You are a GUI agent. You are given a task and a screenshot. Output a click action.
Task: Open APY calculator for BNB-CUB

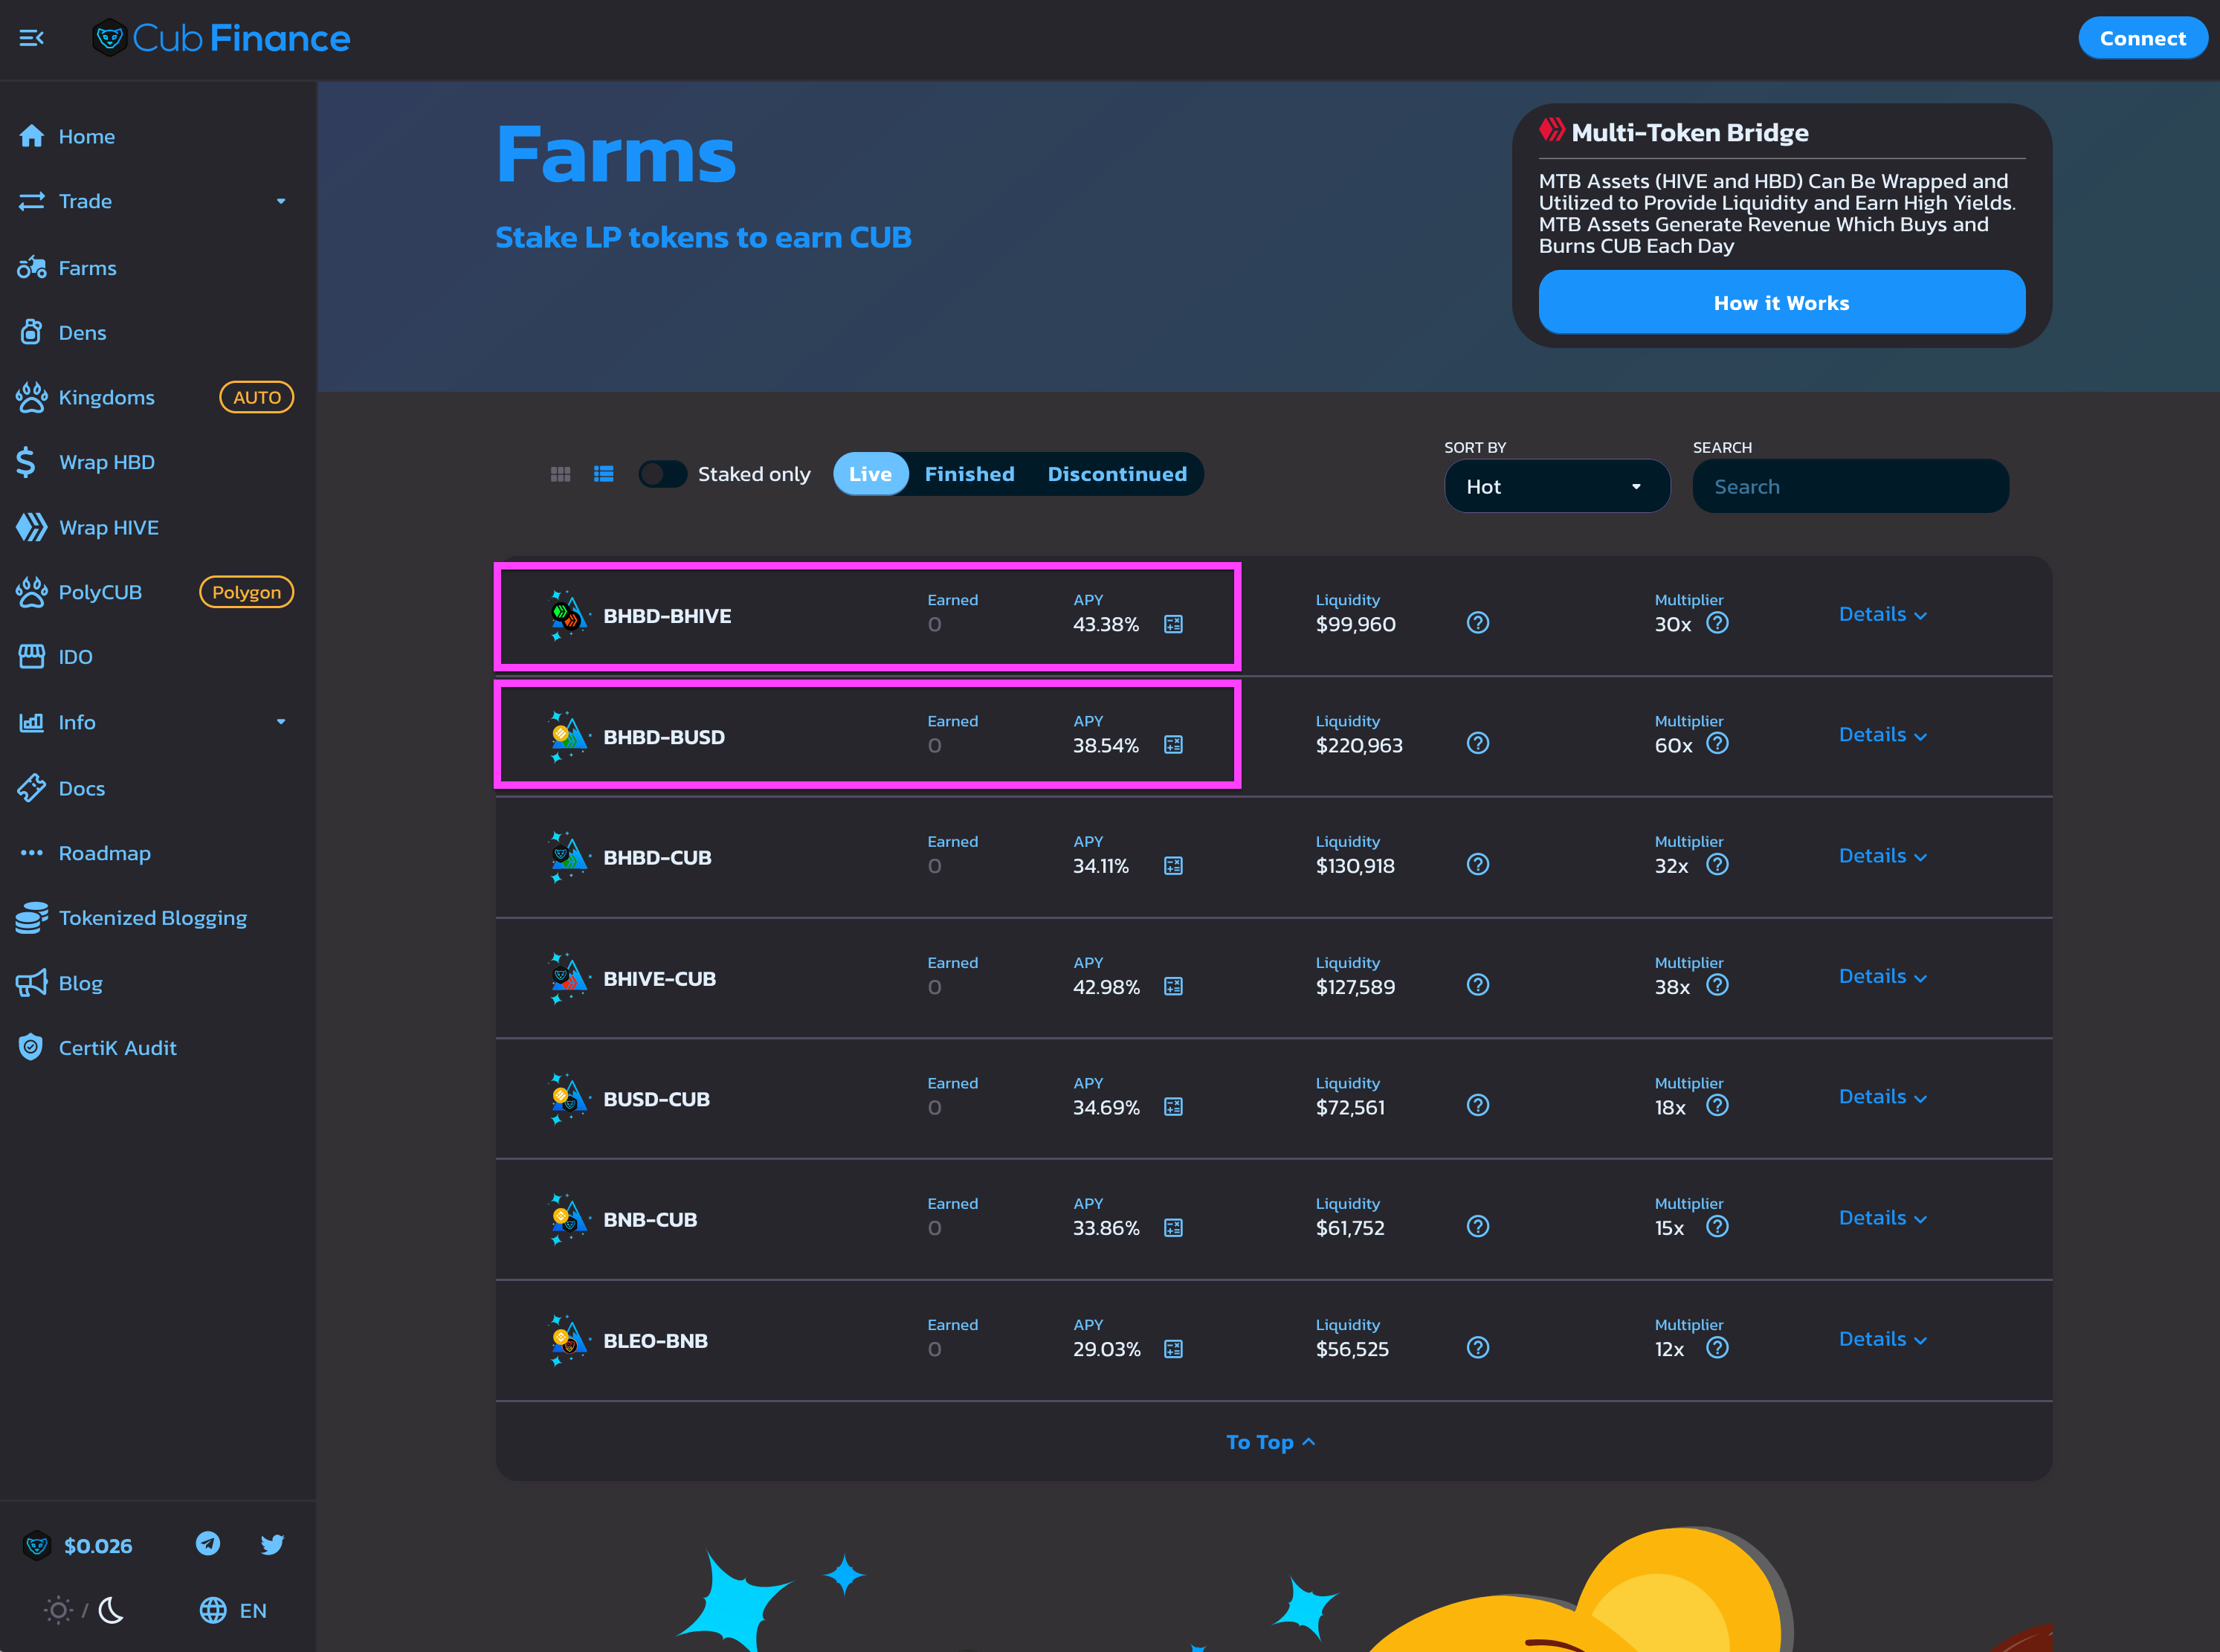tap(1173, 1228)
